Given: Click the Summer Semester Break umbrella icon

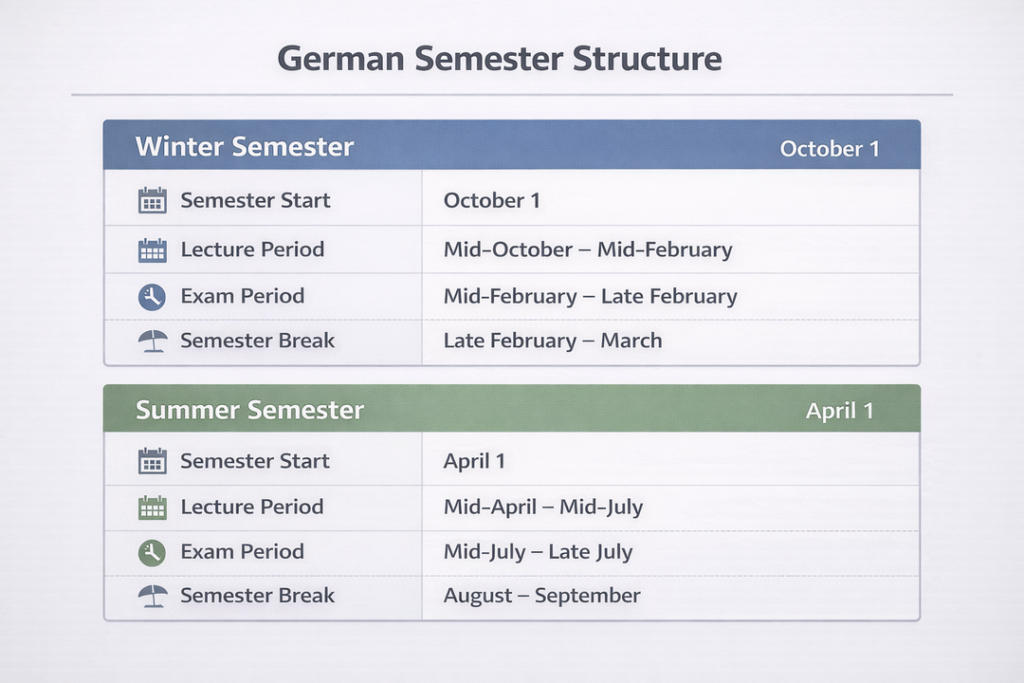Looking at the screenshot, I should click(x=152, y=596).
